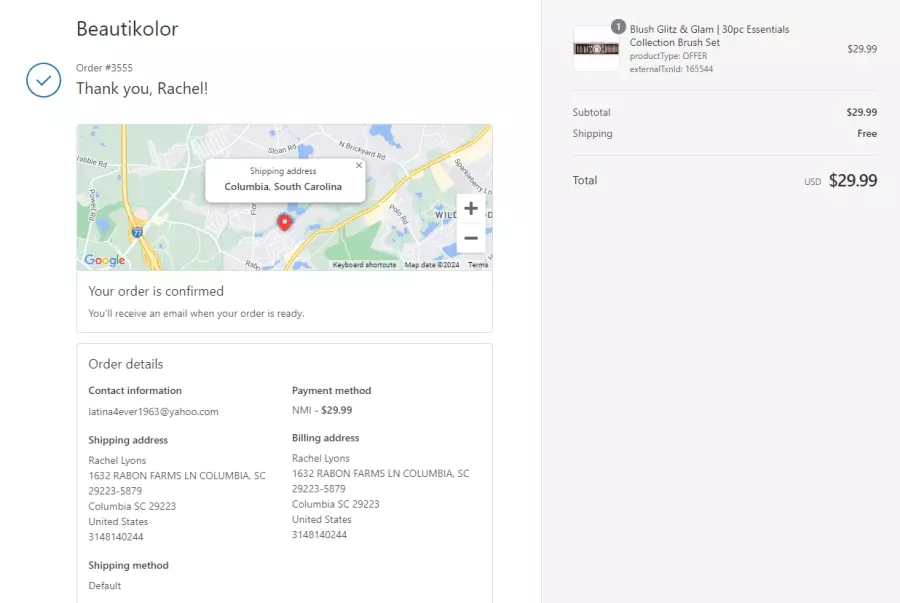Zoom in on the map

coord(471,208)
